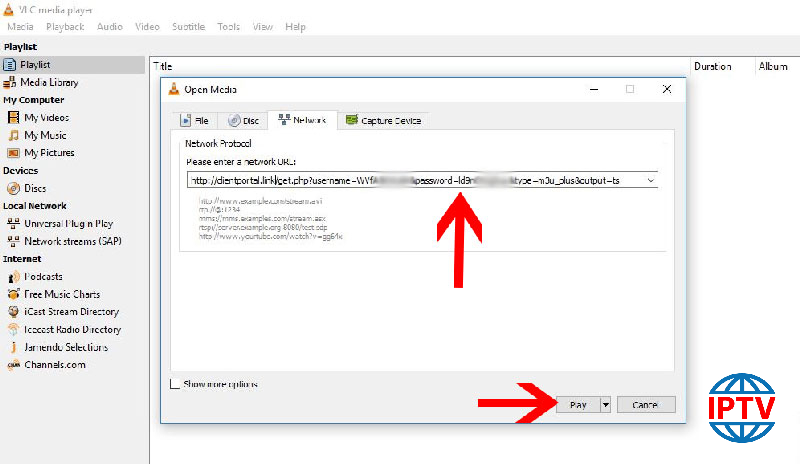Viewport: 800px width, 464px height.
Task: Click the Playlist icon in the sidebar
Action: click(x=12, y=65)
